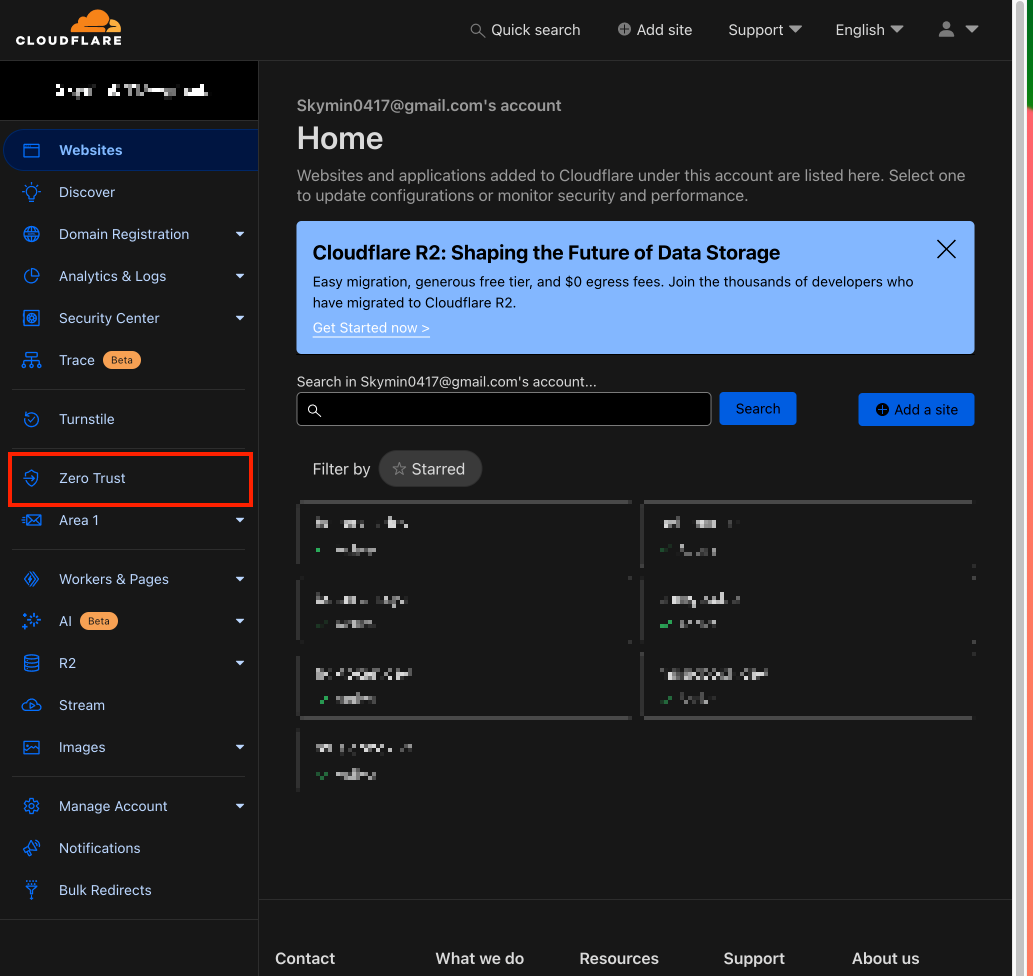Click the What we do footer heading
Image resolution: width=1033 pixels, height=976 pixels.
click(480, 958)
